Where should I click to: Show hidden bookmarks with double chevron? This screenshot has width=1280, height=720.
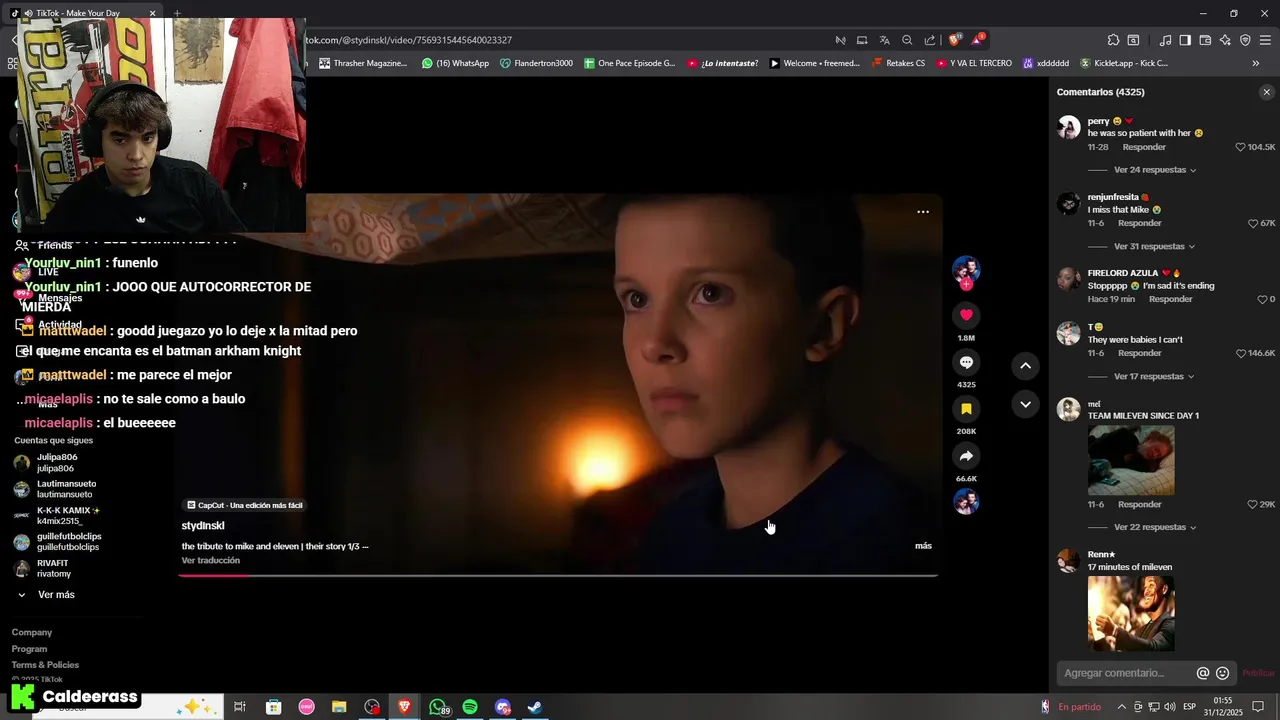pos(1256,63)
